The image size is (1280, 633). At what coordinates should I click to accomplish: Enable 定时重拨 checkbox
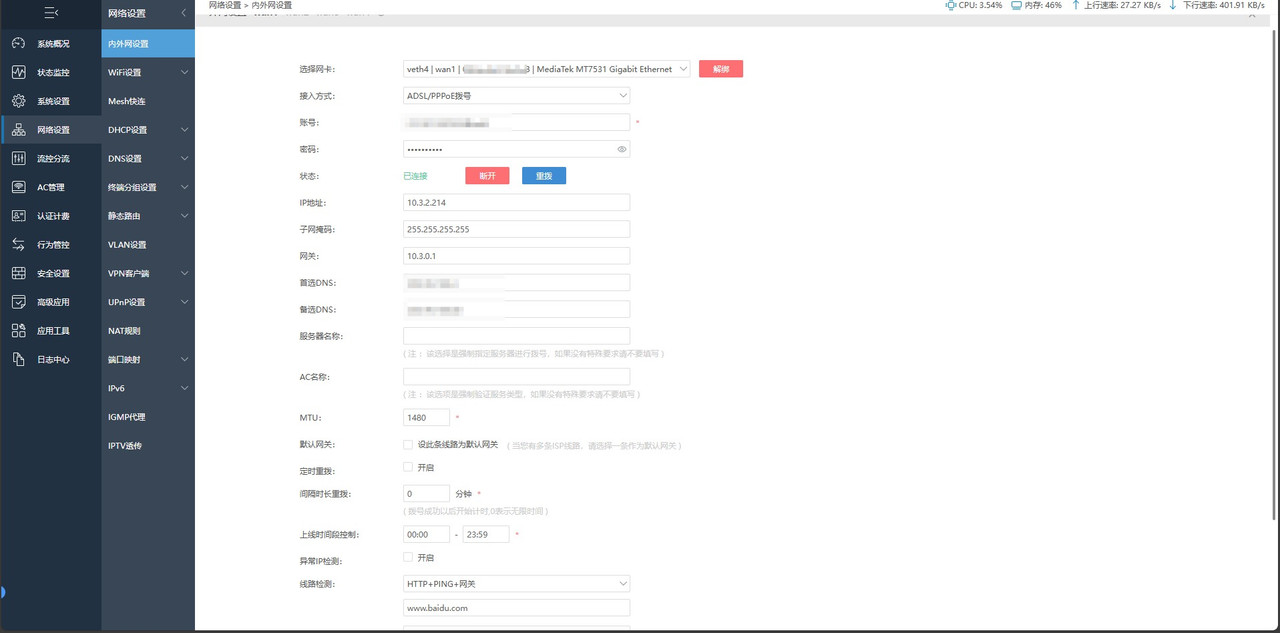click(408, 467)
